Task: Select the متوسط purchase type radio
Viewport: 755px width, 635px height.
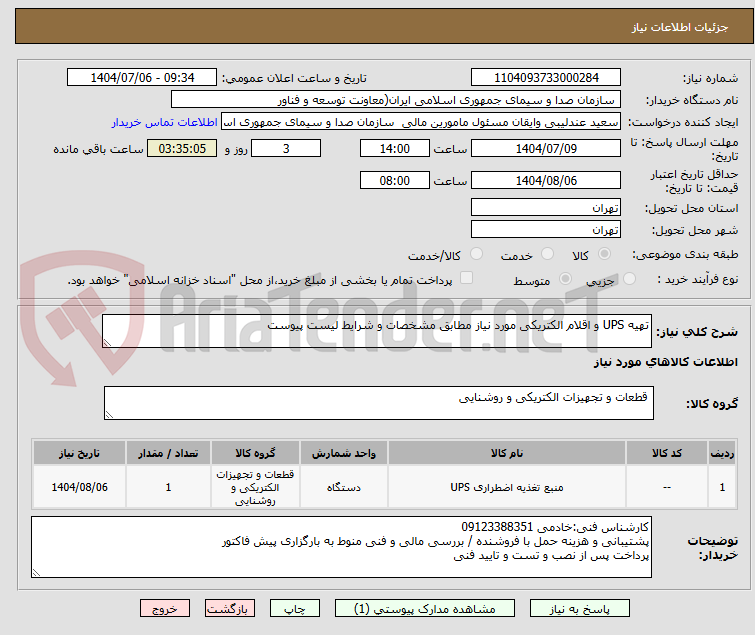Action: tap(565, 279)
